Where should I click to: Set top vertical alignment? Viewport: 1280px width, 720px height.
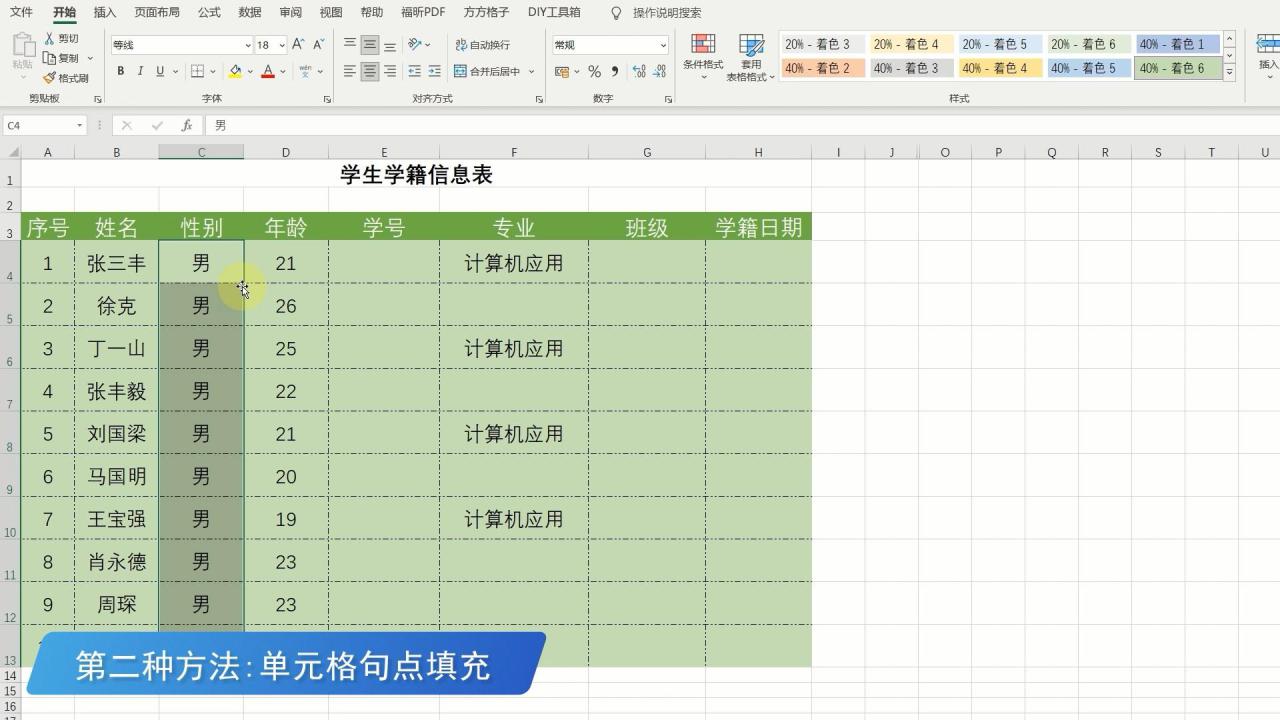(350, 44)
